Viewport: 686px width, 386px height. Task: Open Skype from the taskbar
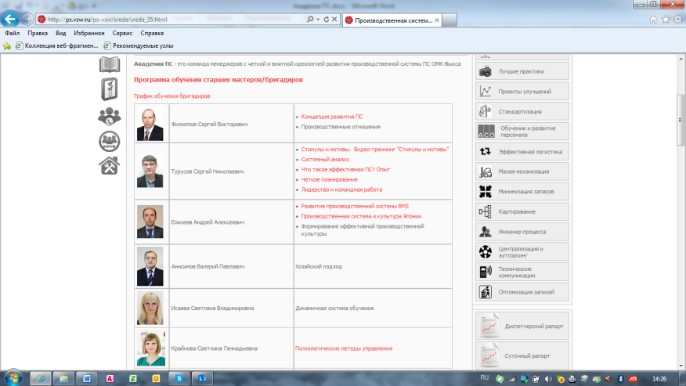click(179, 378)
